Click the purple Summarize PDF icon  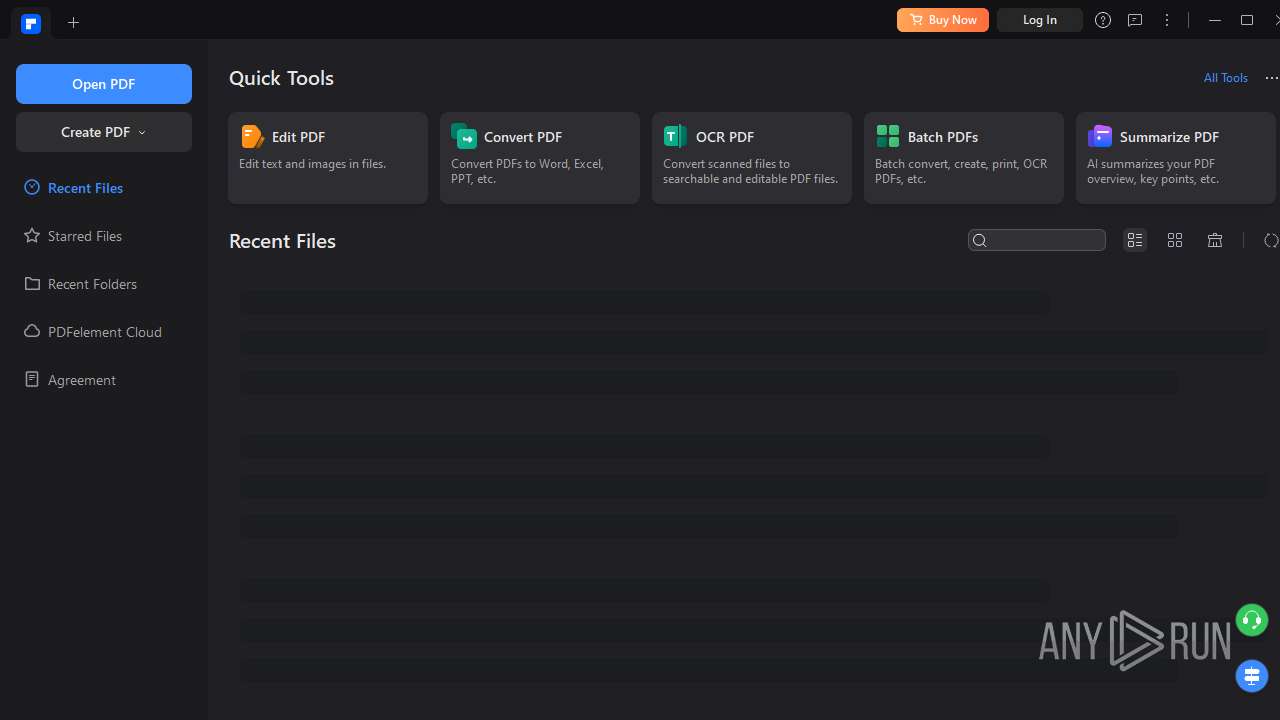coord(1099,136)
